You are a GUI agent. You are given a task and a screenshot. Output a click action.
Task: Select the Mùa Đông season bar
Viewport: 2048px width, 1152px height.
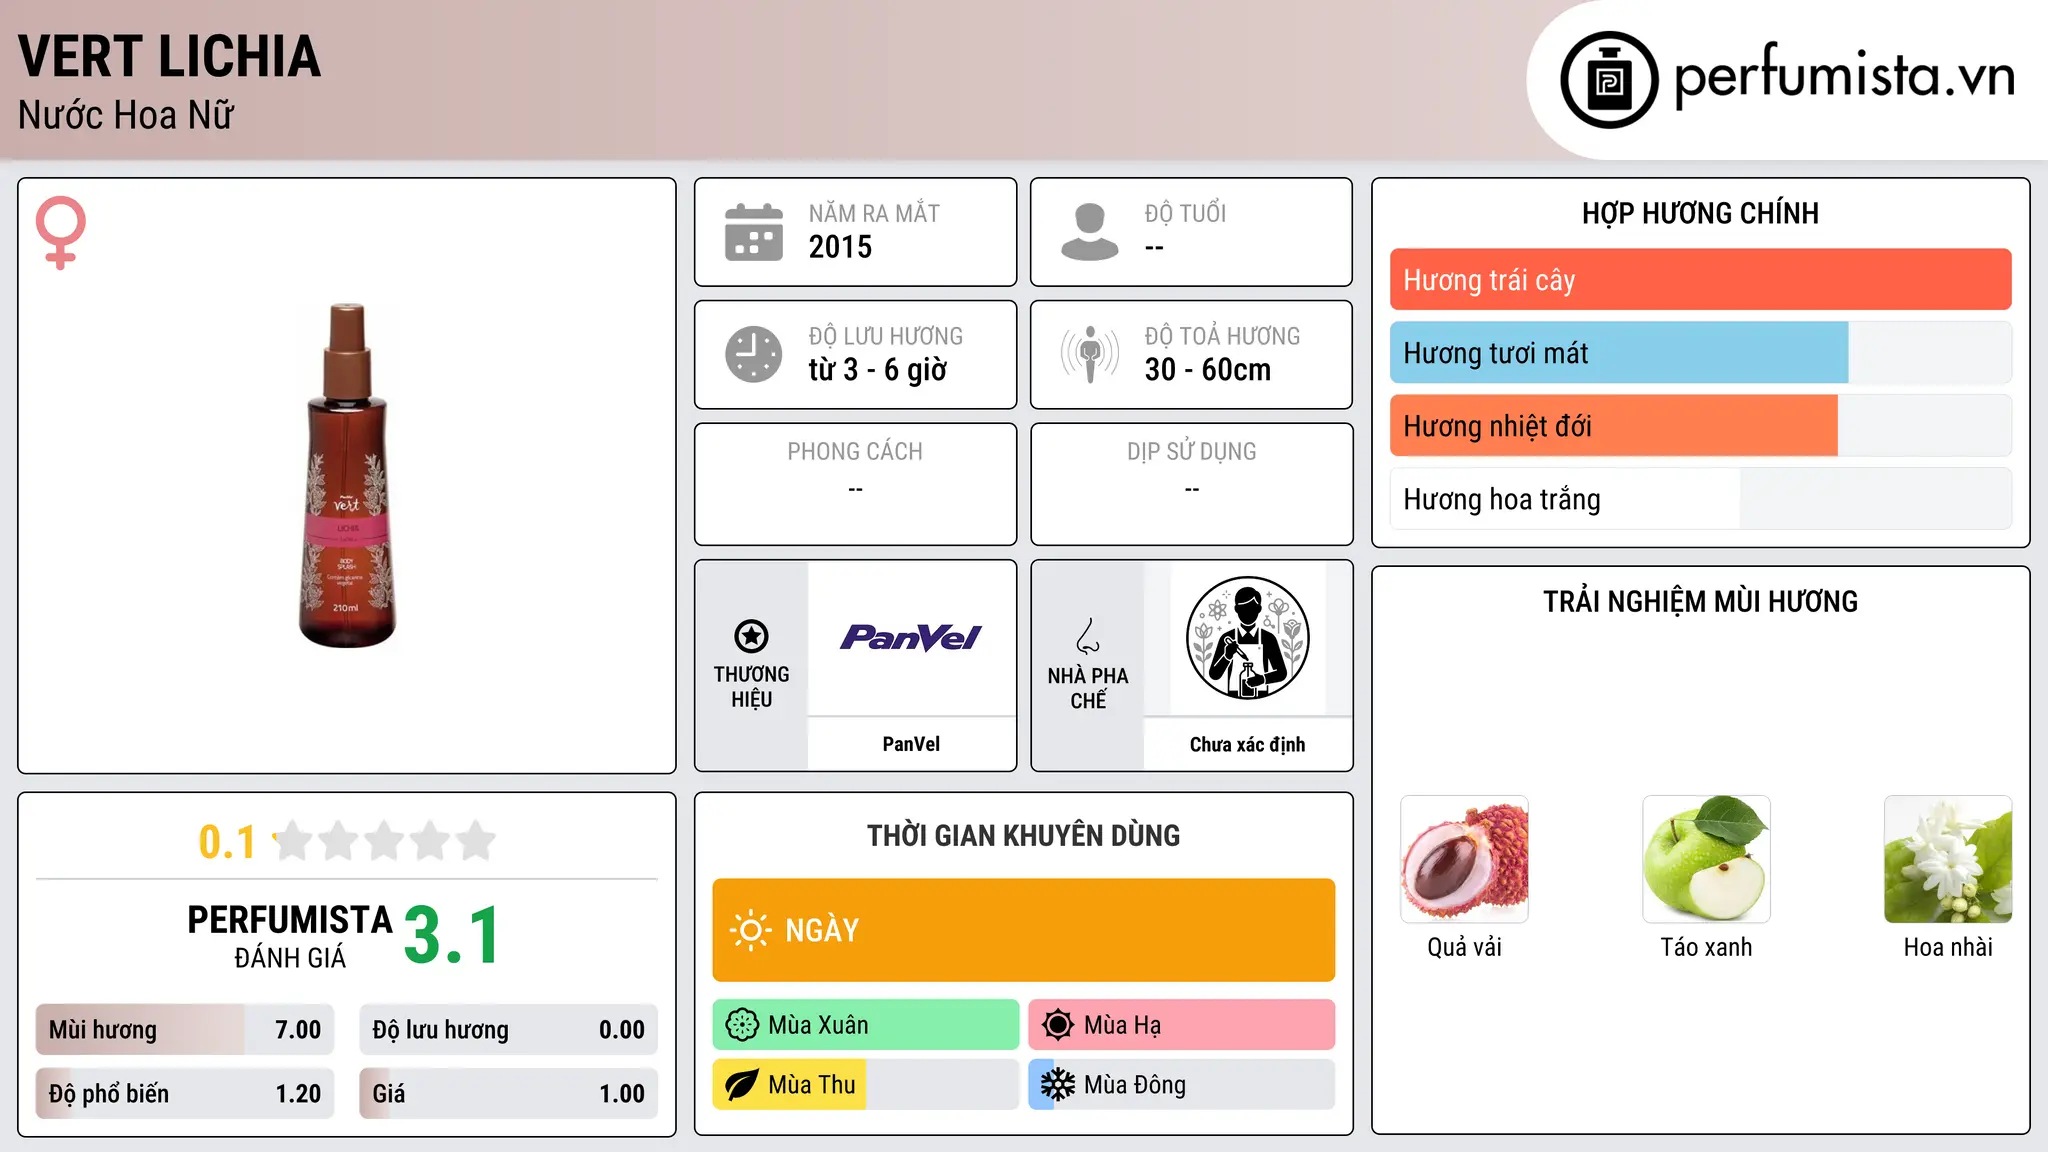pyautogui.click(x=1182, y=1085)
